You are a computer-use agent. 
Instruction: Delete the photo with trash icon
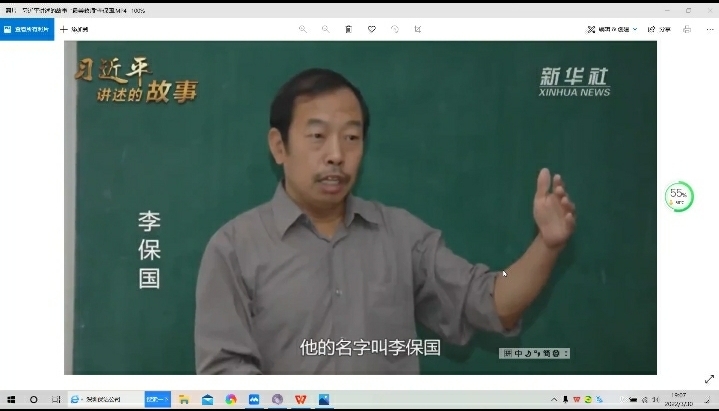tap(348, 29)
